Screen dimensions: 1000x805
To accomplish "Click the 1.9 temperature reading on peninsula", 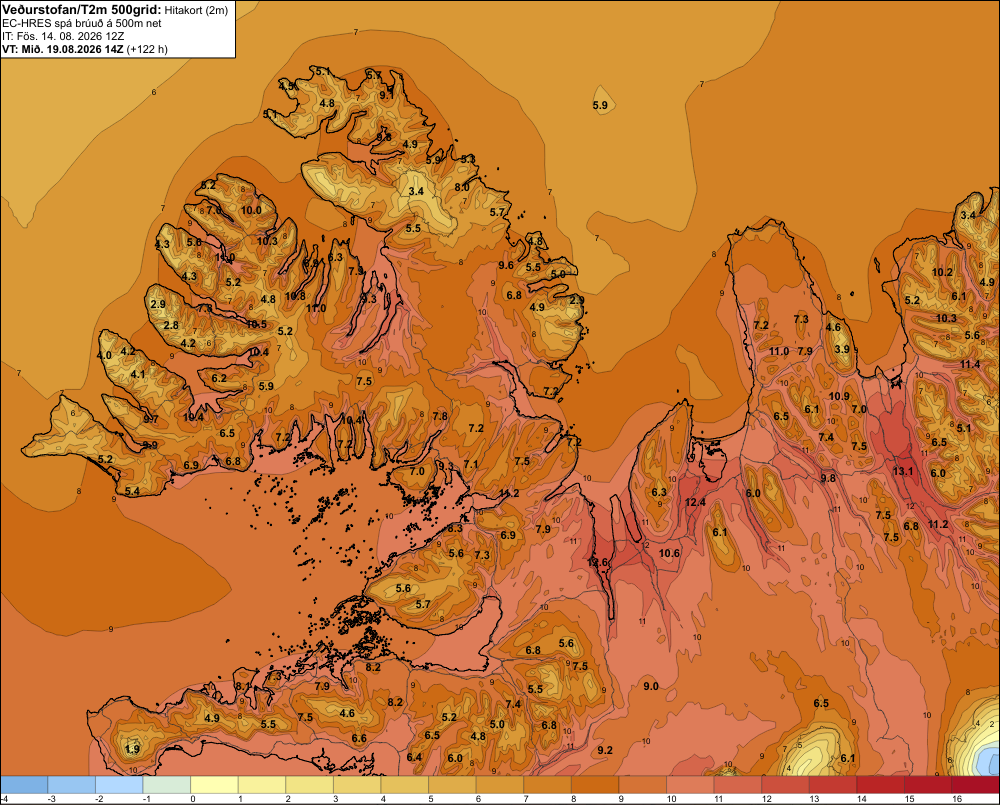I will tap(133, 749).
